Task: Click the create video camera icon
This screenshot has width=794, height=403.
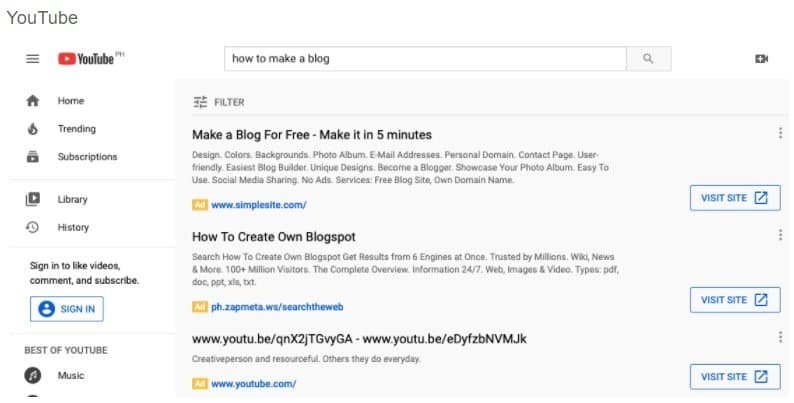Action: 761,59
